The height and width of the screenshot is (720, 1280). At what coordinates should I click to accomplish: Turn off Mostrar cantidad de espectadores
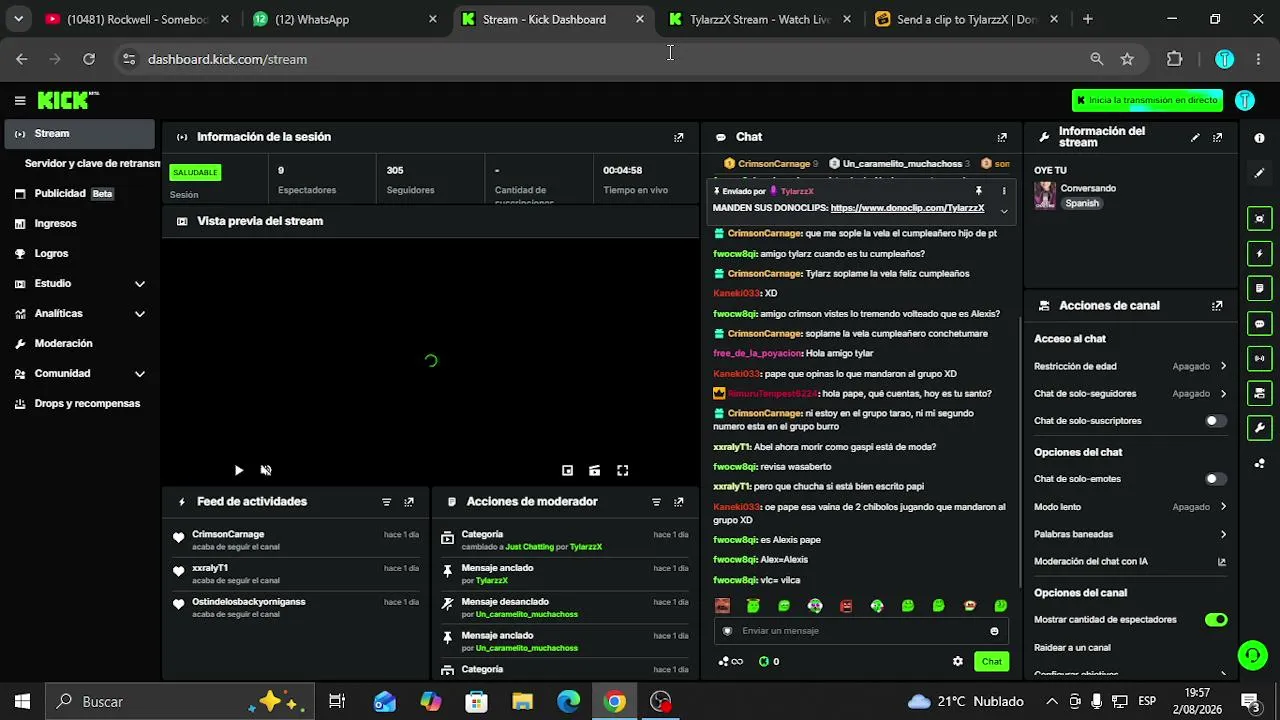pyautogui.click(x=1215, y=620)
